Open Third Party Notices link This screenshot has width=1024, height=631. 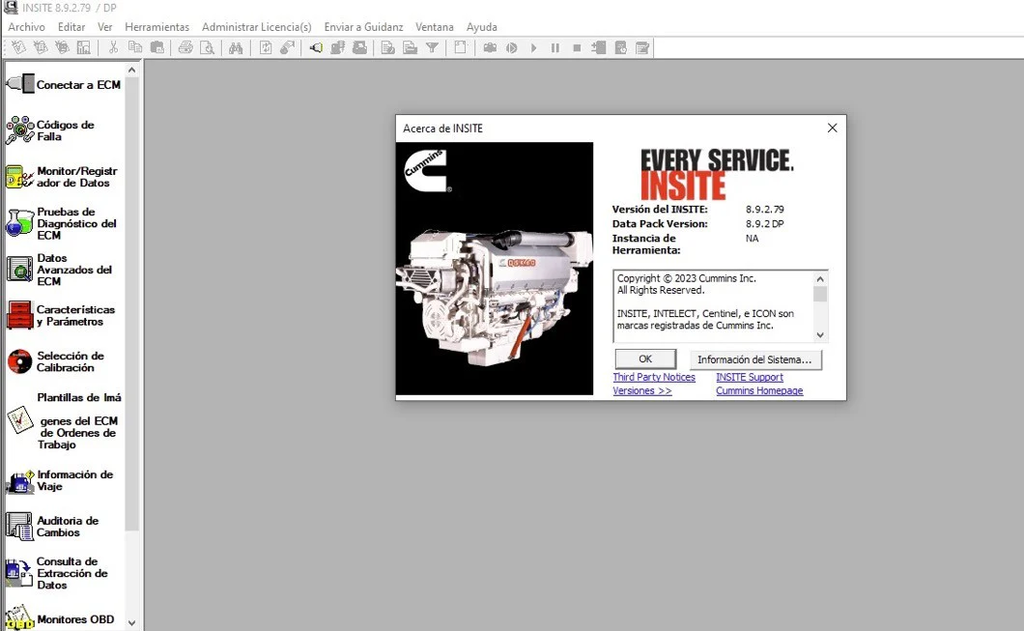654,377
